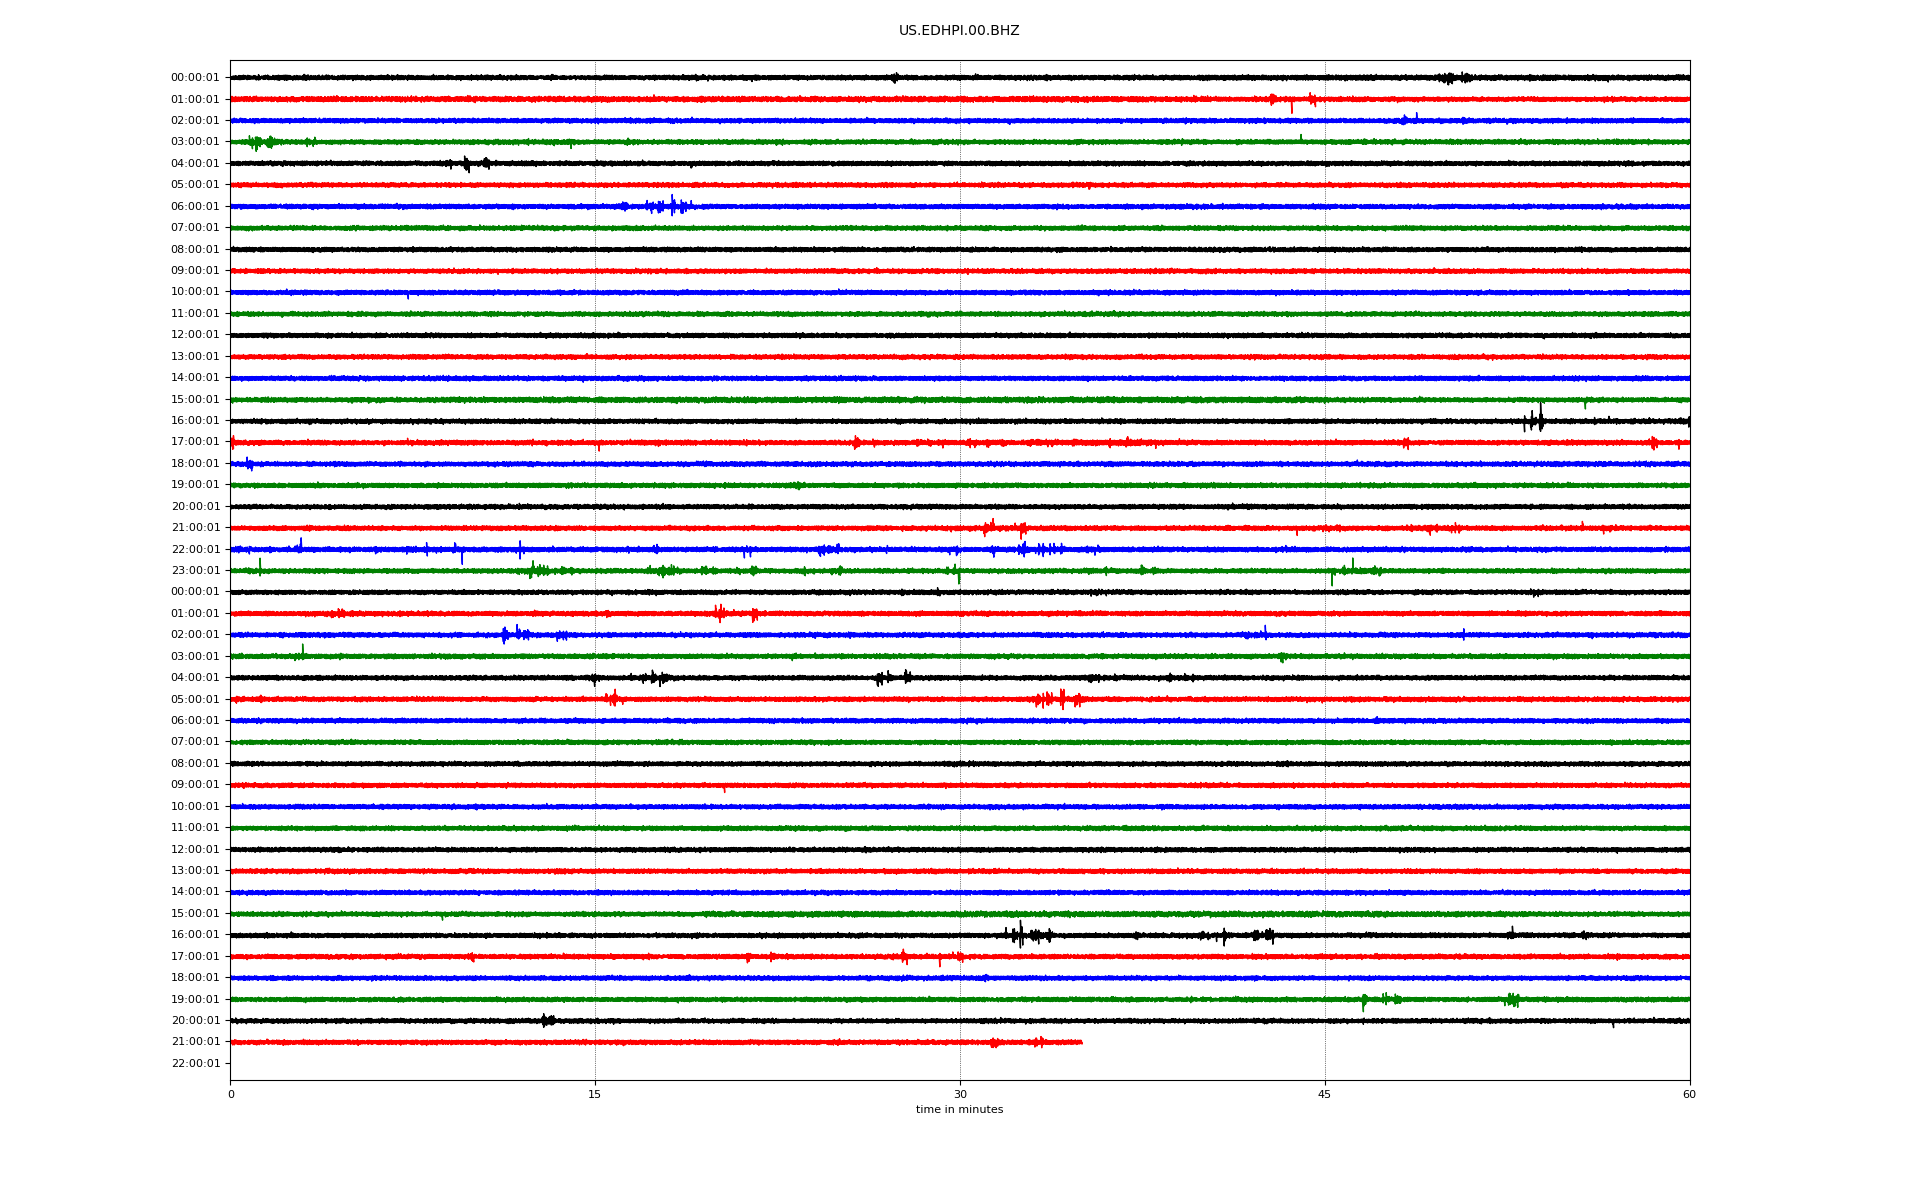This screenshot has width=1920, height=1200.
Task: Click the second 10:00:01 row label
Action: [195, 807]
